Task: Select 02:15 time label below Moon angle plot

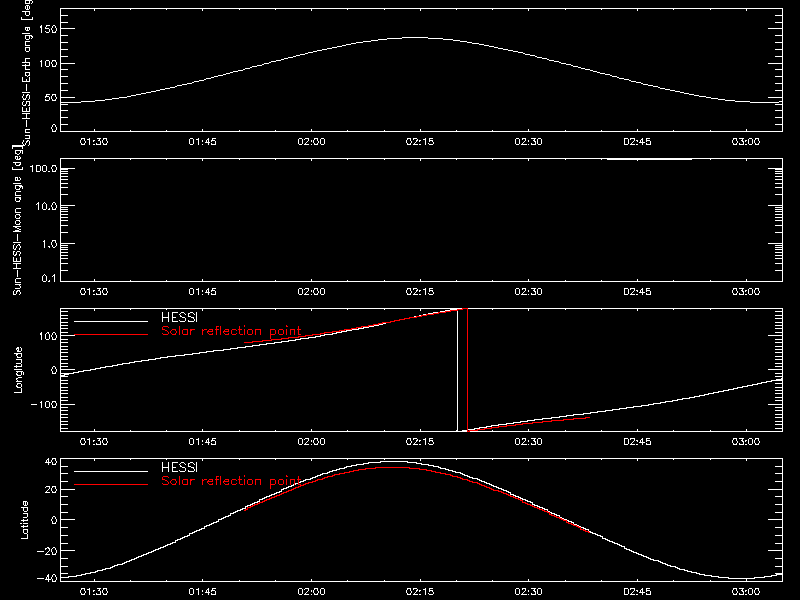Action: point(420,292)
